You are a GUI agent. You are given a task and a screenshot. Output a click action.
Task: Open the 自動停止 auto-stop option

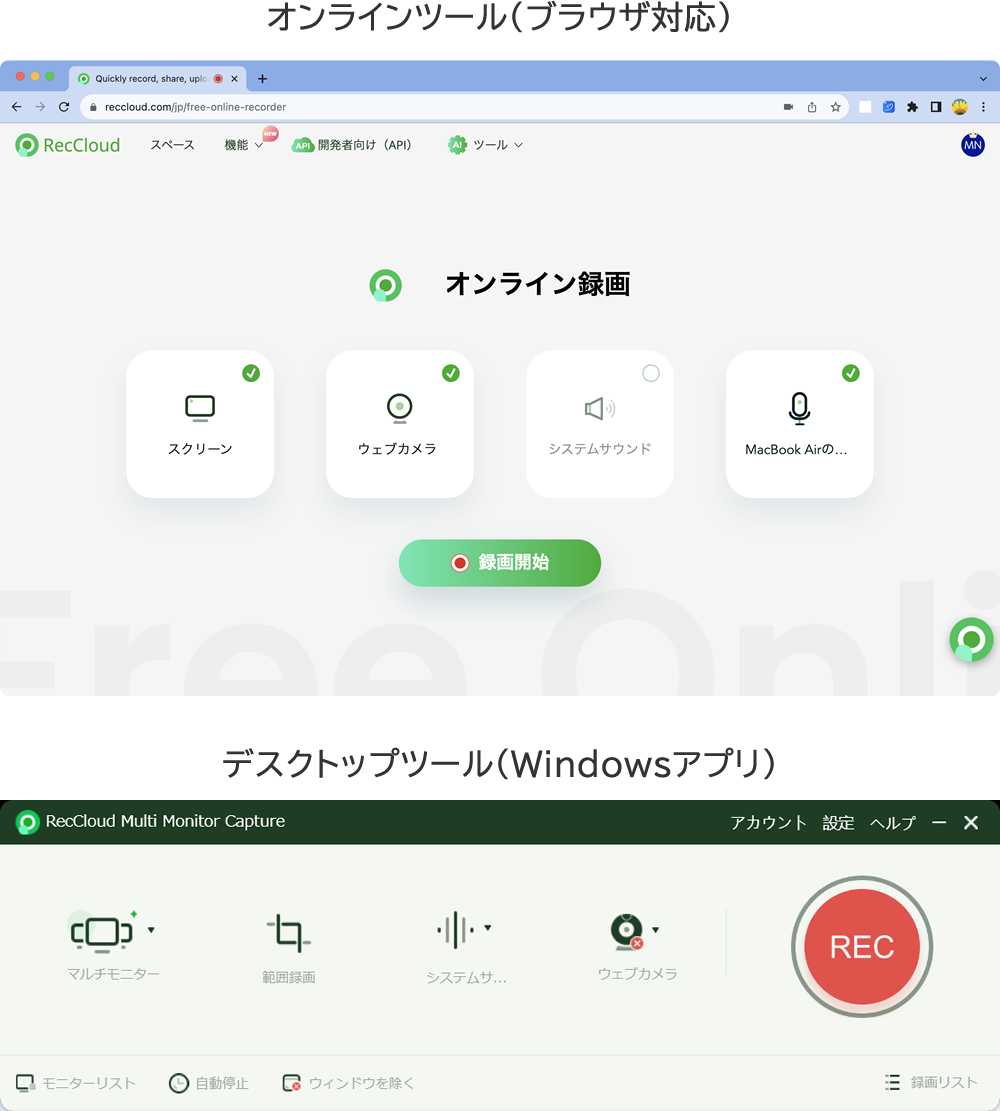coord(208,1083)
